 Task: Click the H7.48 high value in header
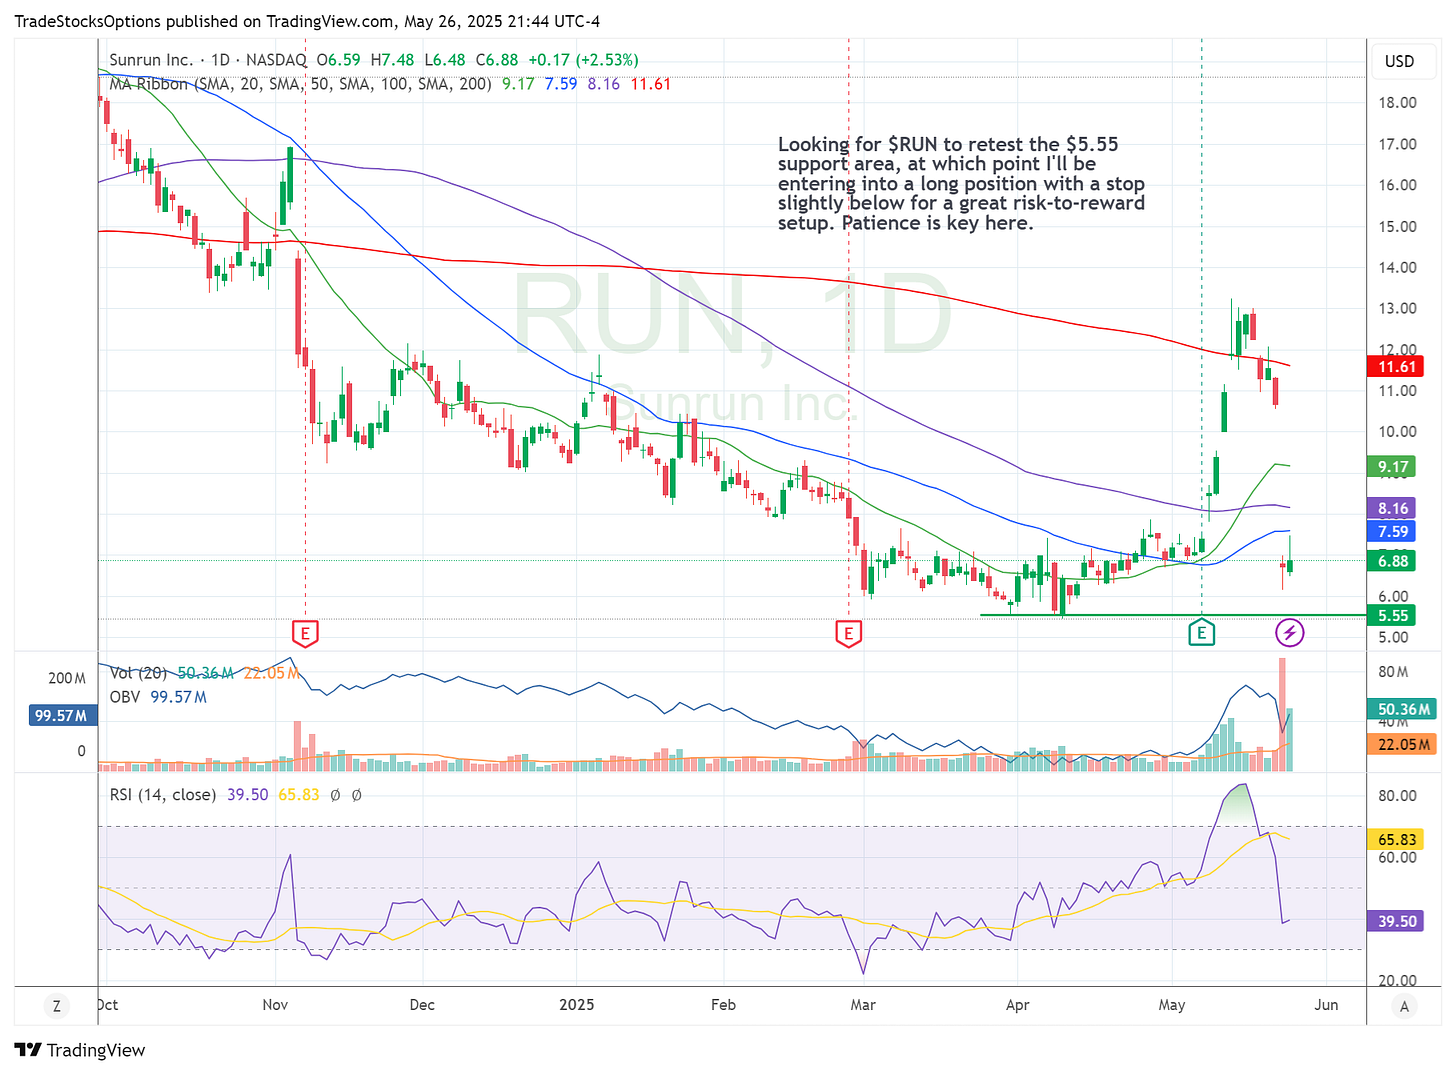392,60
